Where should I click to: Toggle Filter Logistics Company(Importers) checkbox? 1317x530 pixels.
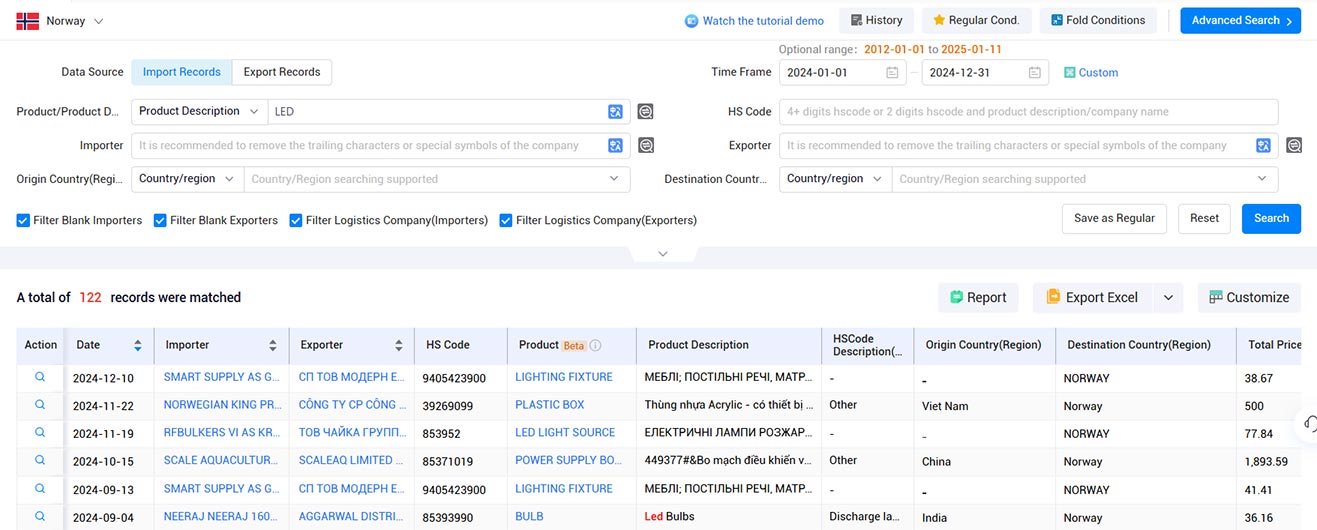coord(296,220)
